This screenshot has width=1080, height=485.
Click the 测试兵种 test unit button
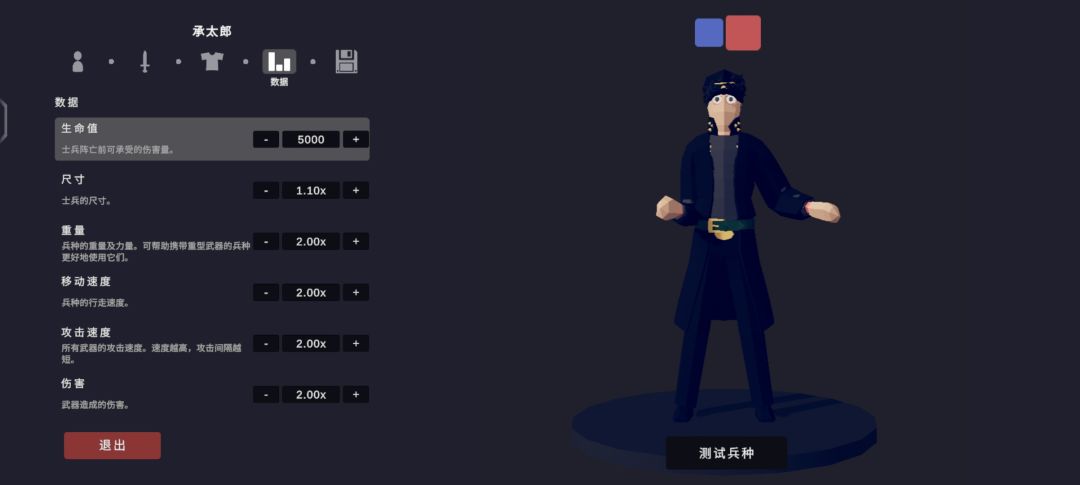coord(726,453)
